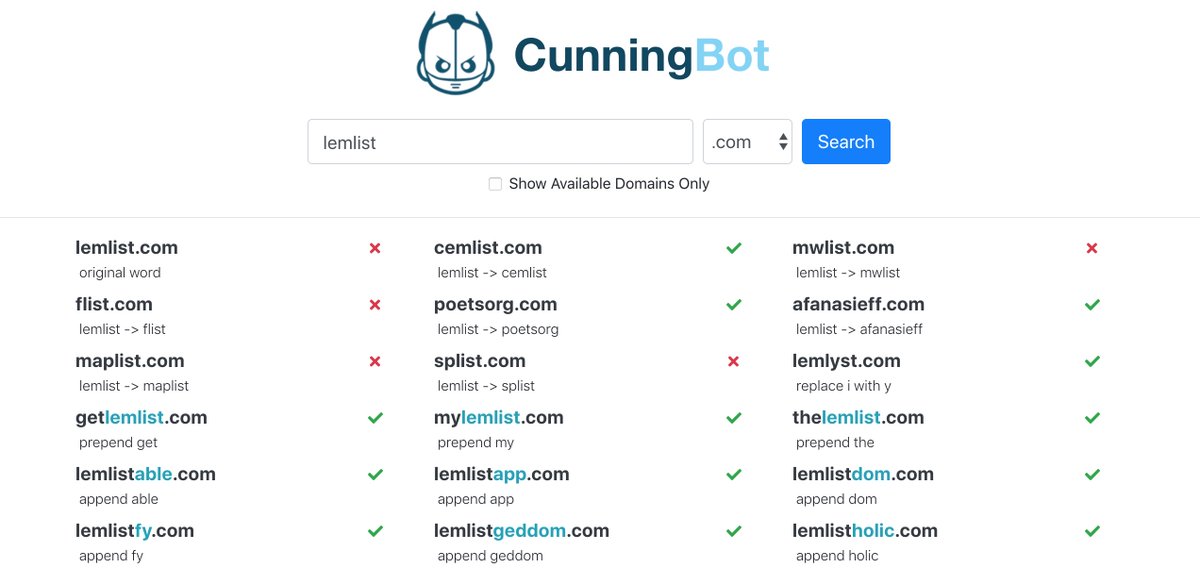Click the green check beside lemlistgeddom.com

[x=734, y=531]
